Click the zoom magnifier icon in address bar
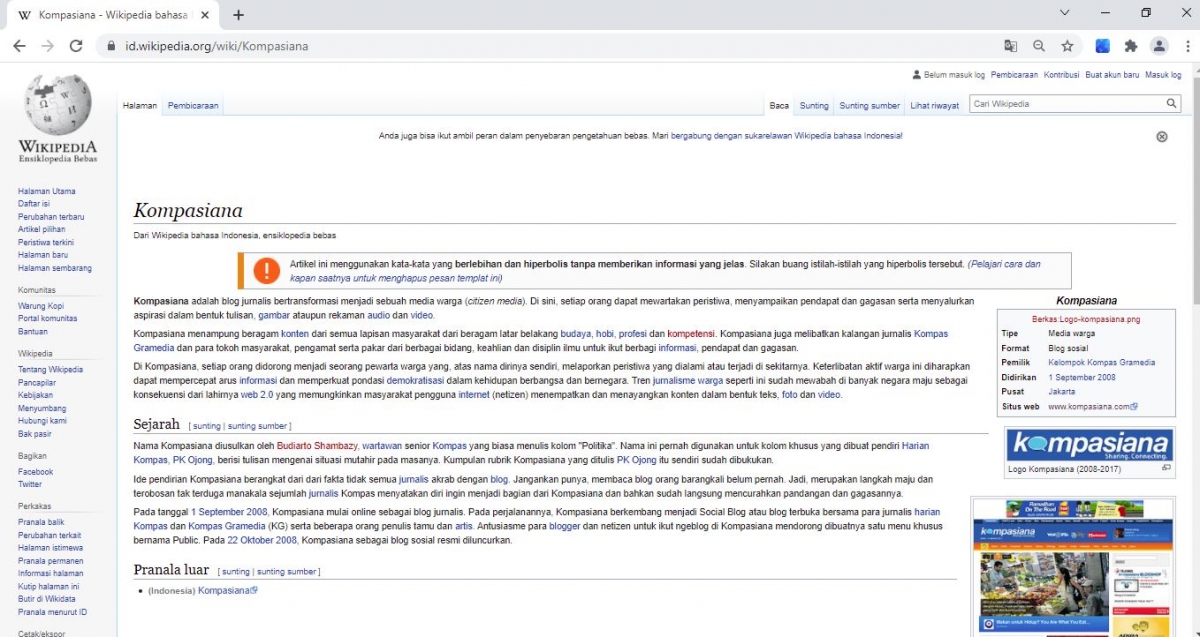The width and height of the screenshot is (1200, 637). point(1039,46)
